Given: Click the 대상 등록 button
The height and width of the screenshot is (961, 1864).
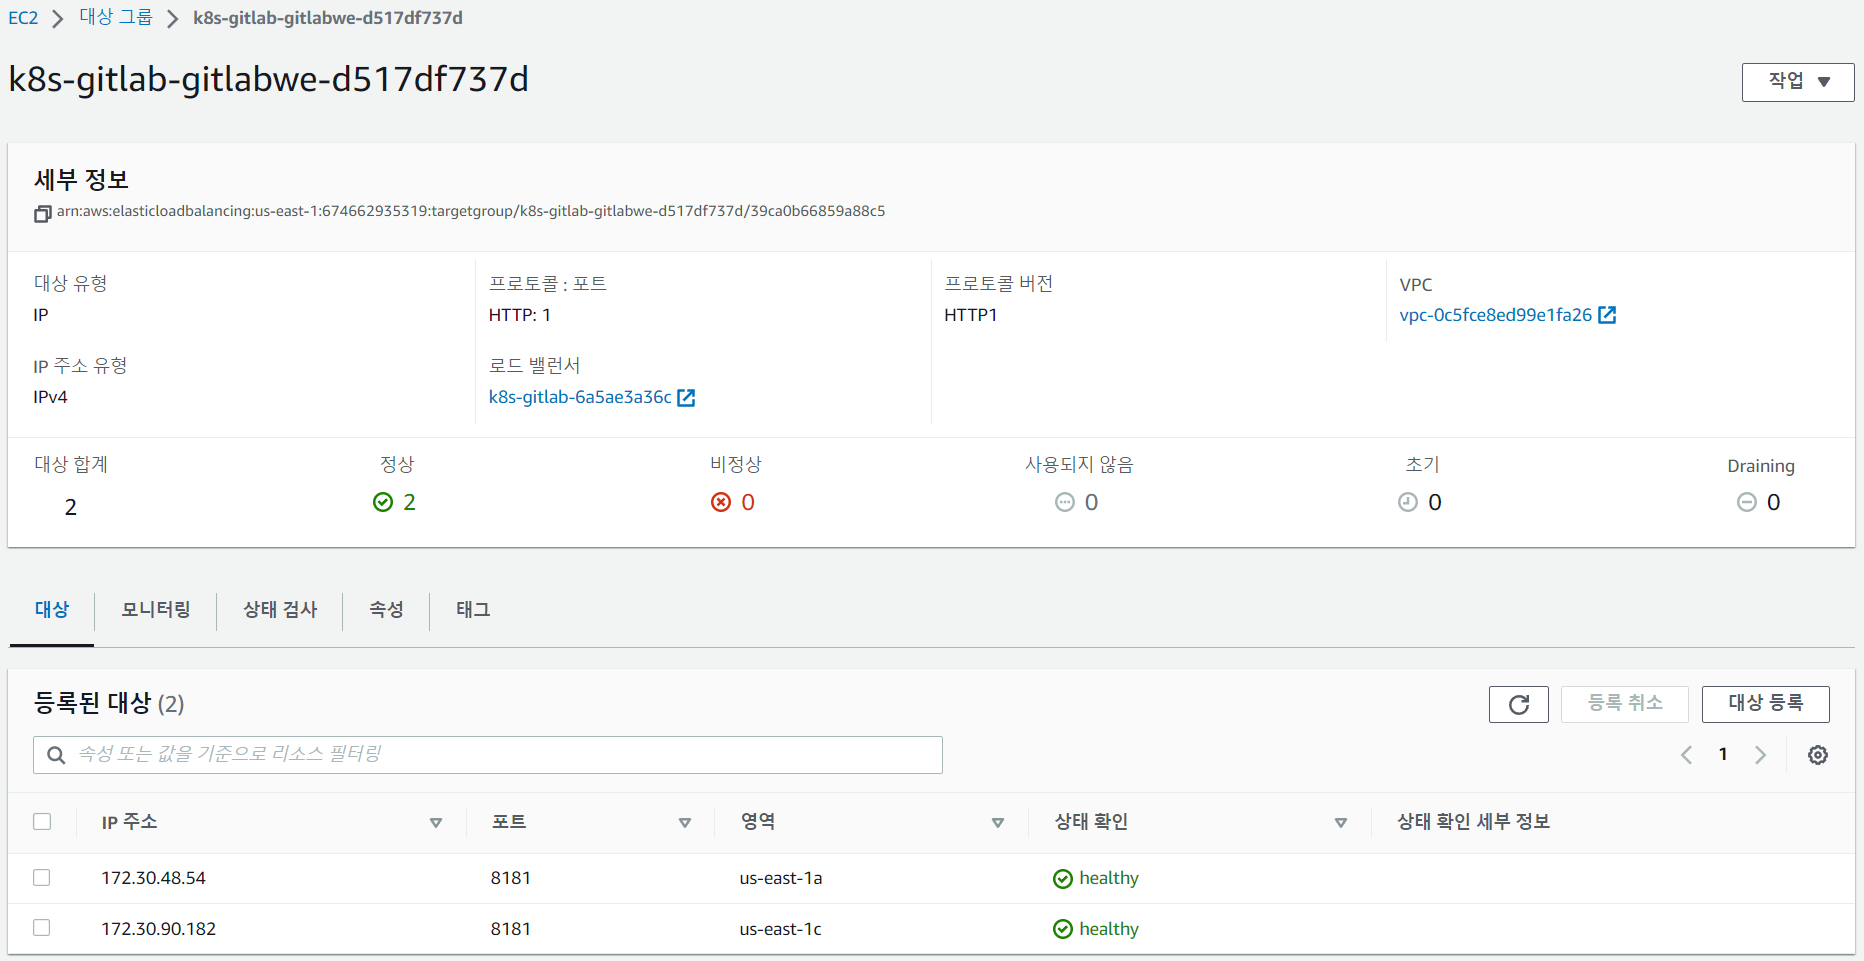Looking at the screenshot, I should pos(1765,704).
